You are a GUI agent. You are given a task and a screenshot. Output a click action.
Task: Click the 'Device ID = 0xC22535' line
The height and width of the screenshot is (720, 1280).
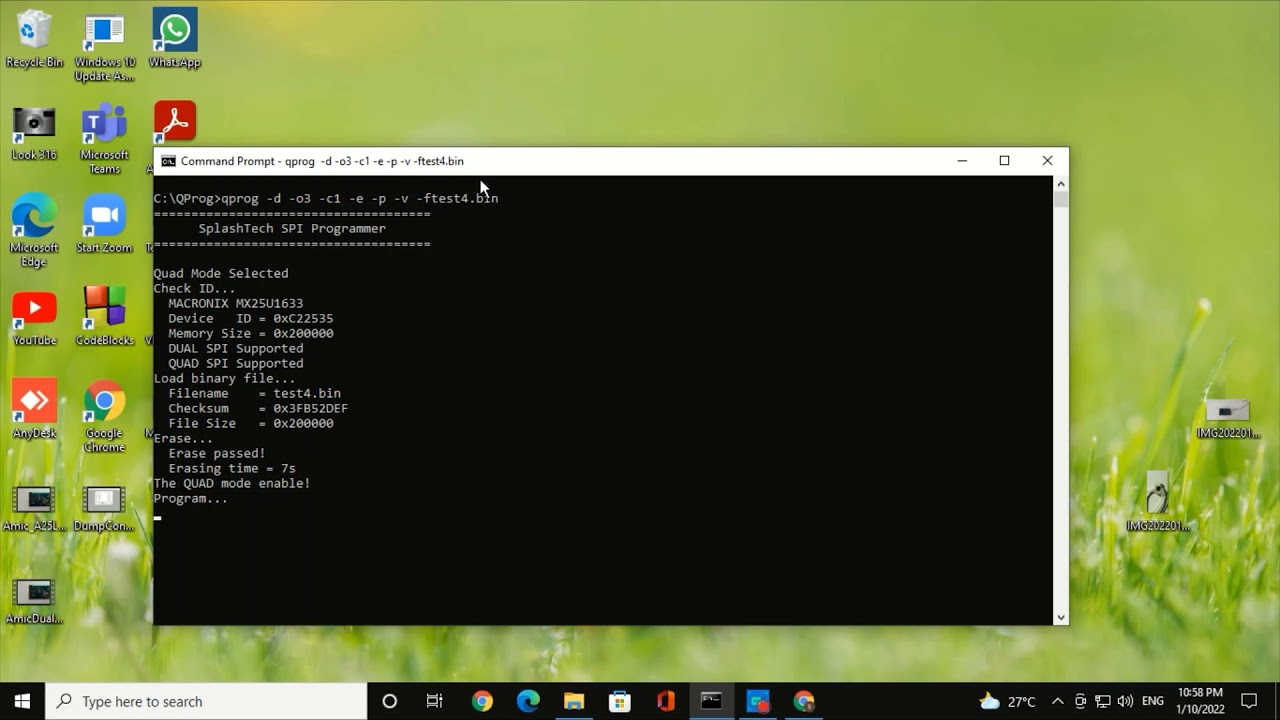coord(250,318)
